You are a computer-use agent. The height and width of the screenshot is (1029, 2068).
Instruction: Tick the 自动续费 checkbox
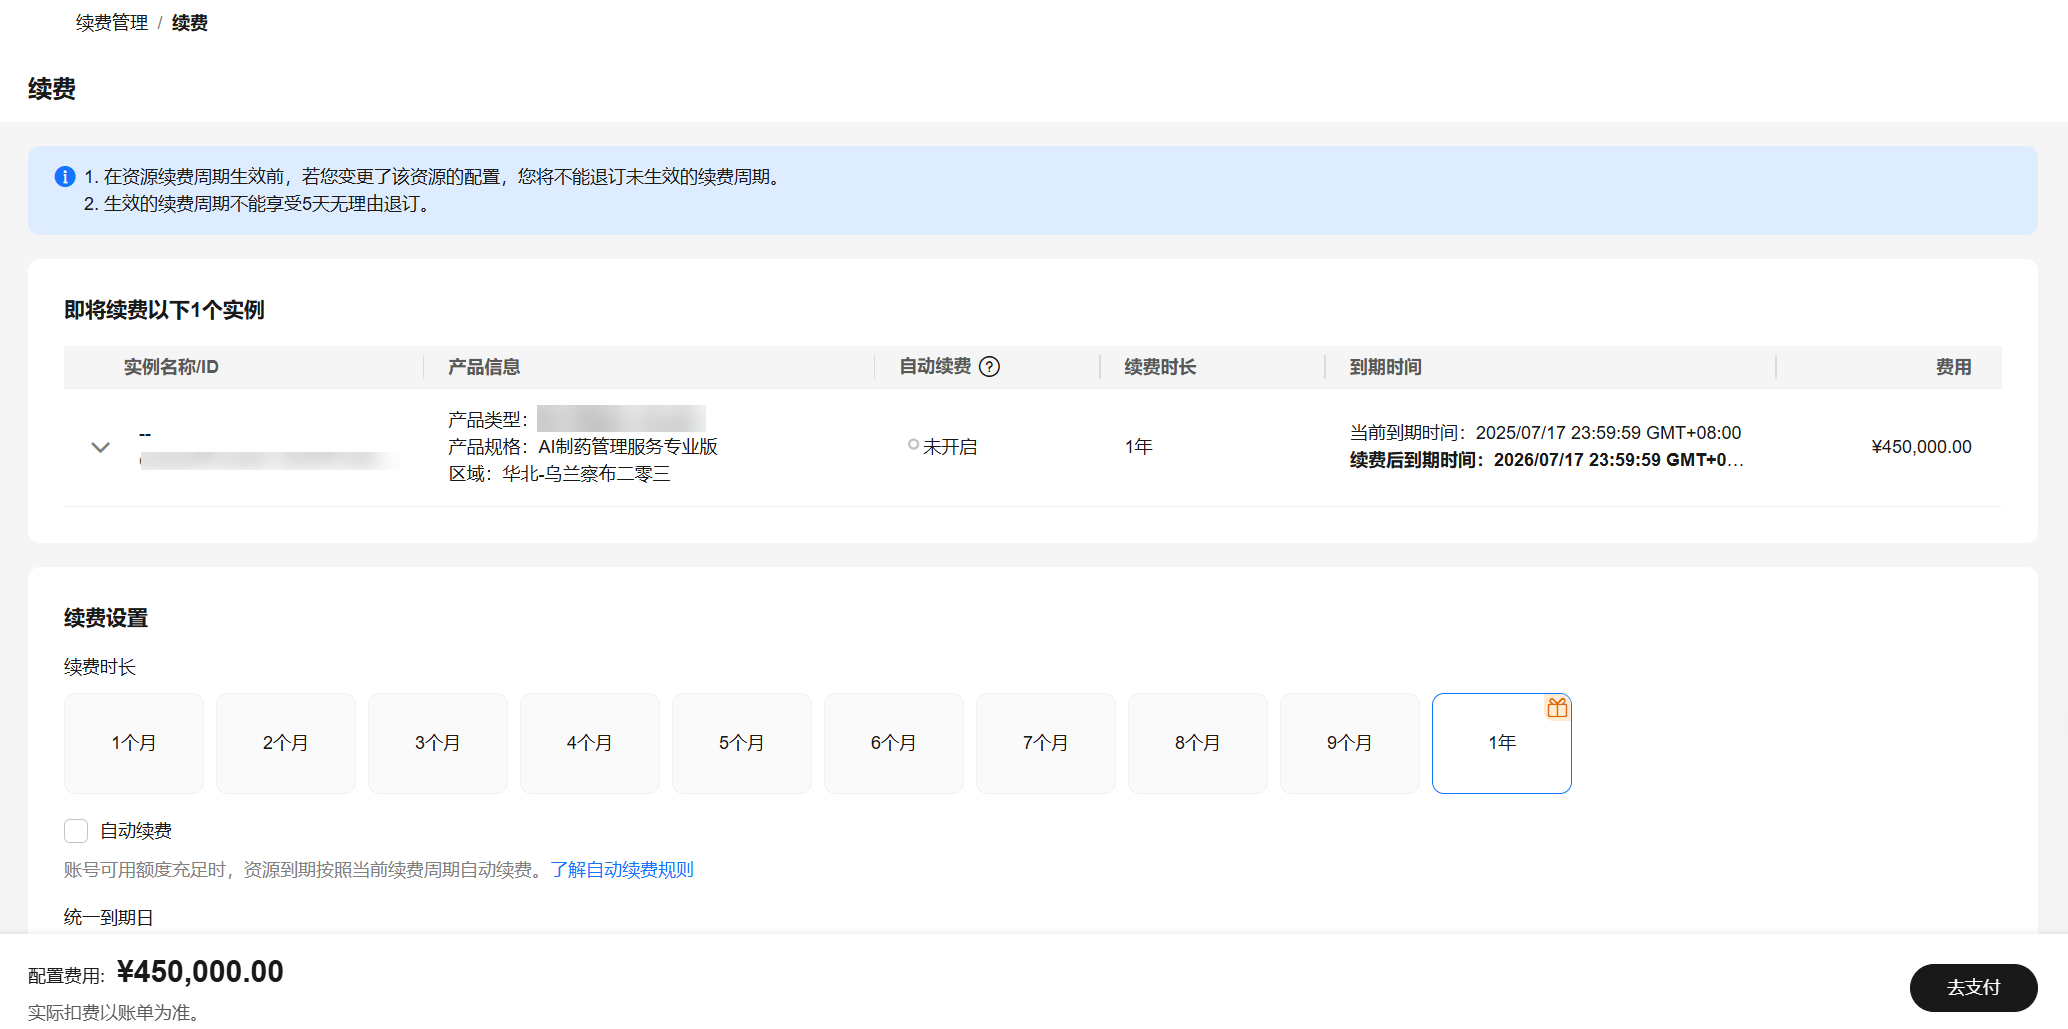pyautogui.click(x=76, y=831)
